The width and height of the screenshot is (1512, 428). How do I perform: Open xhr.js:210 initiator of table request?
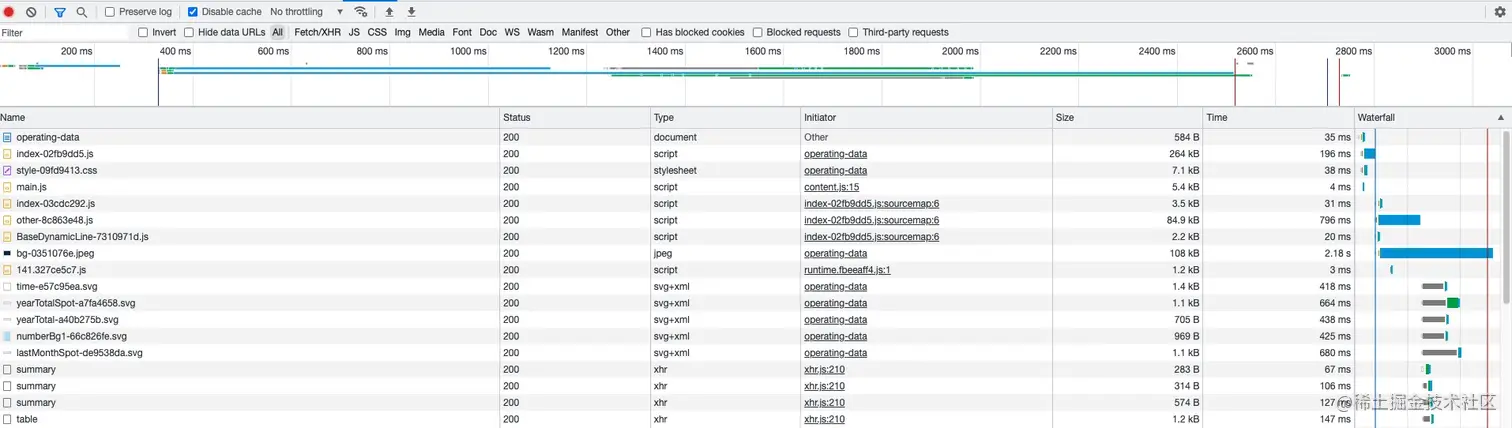point(824,419)
